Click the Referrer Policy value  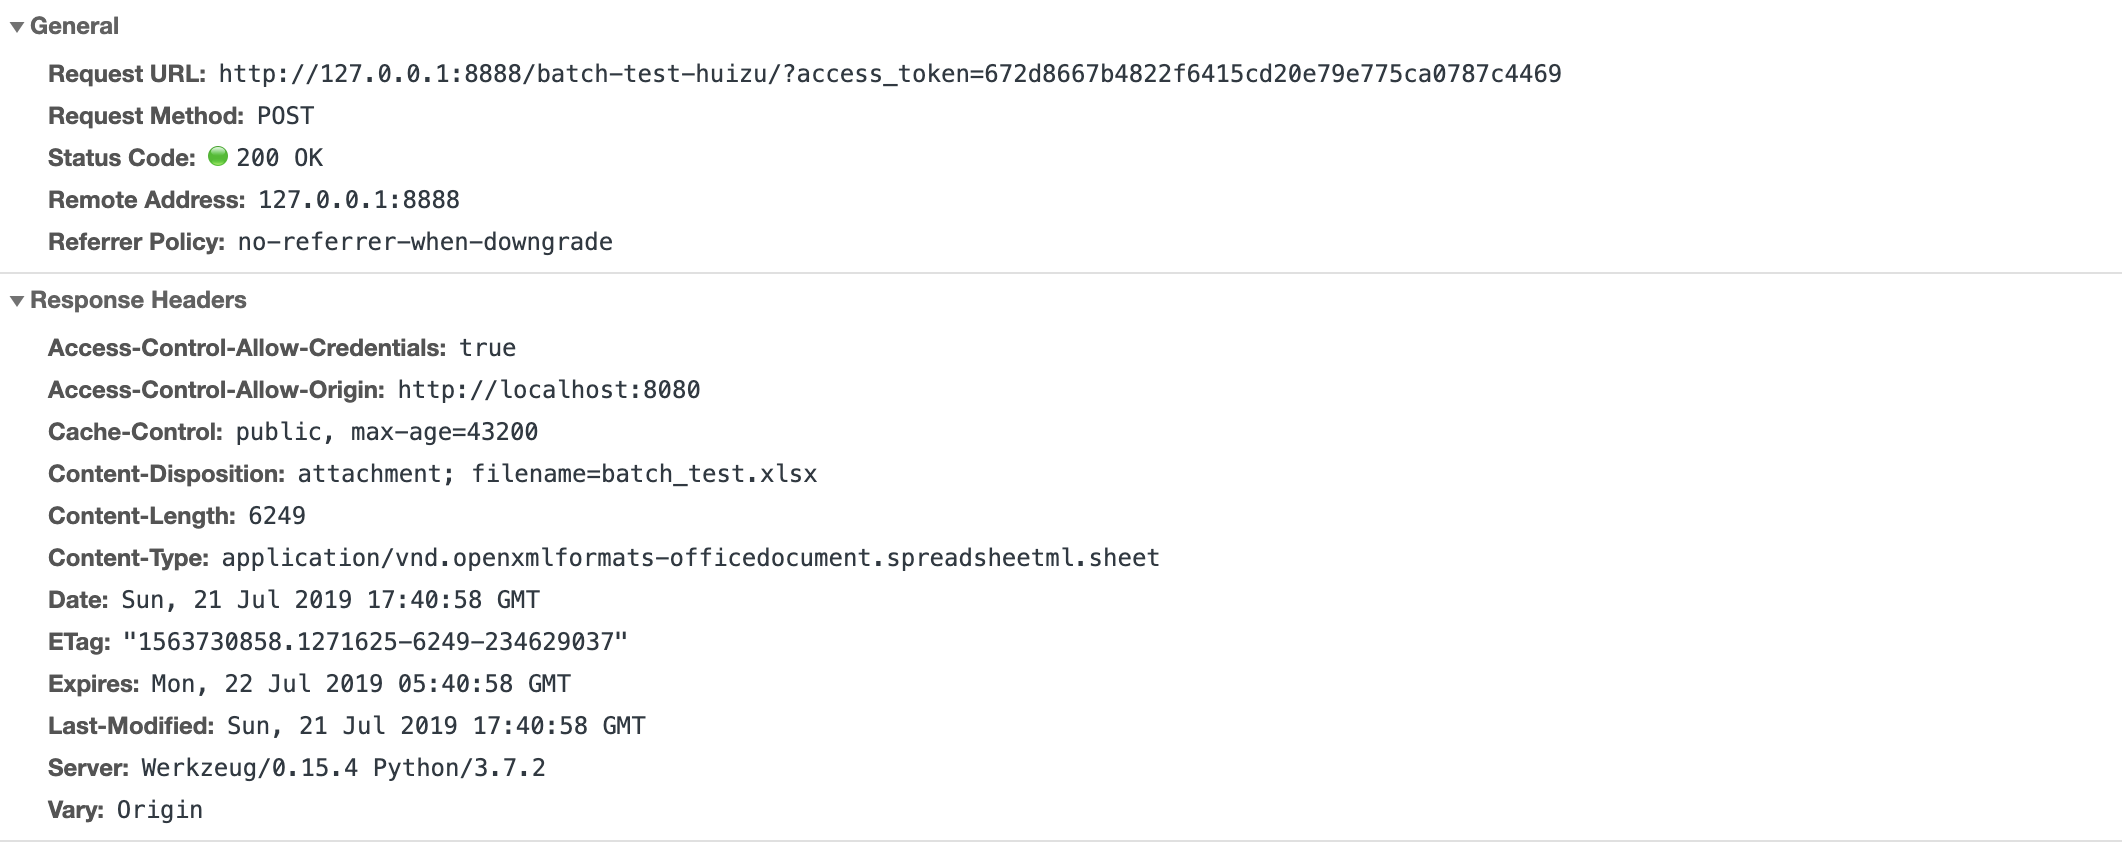[425, 242]
